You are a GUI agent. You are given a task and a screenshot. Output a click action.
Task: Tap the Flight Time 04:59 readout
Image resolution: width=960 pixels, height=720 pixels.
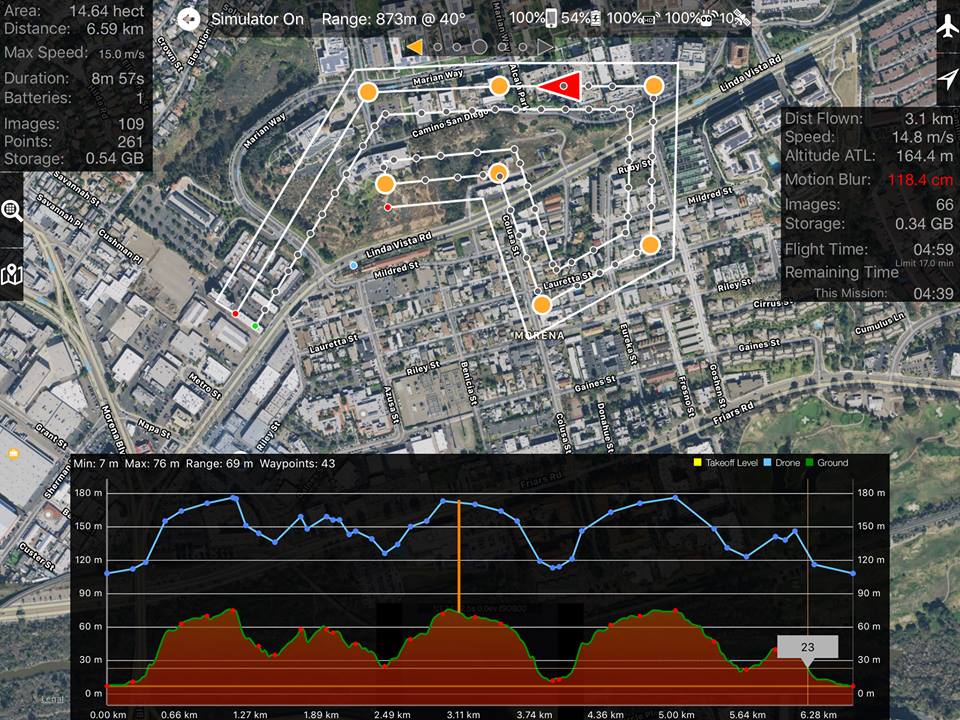tap(933, 249)
